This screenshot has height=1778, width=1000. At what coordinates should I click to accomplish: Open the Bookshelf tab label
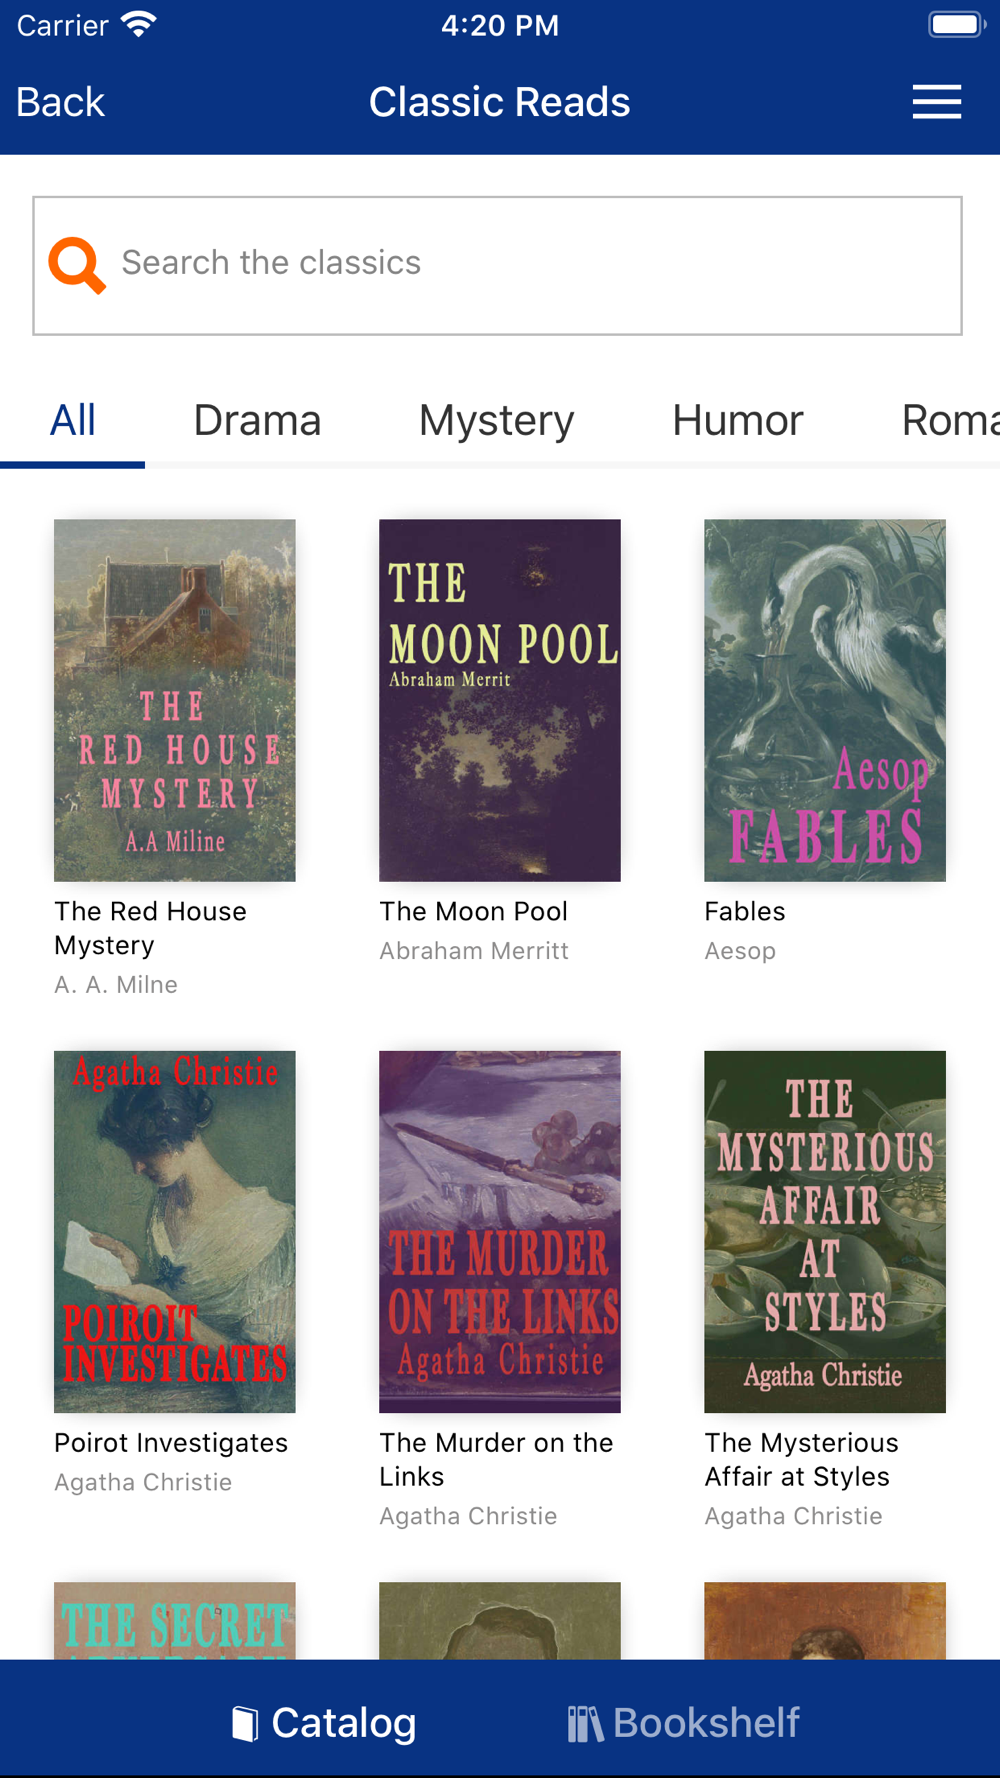[x=706, y=1723]
